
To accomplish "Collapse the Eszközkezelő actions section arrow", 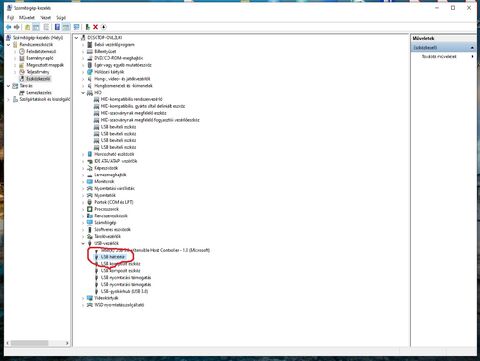I will pyautogui.click(x=472, y=48).
